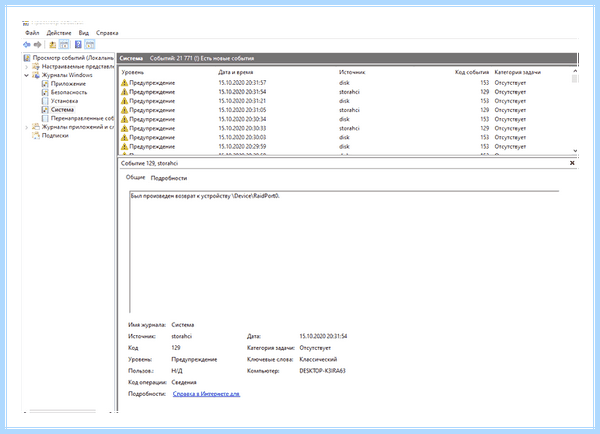Click event code 129 in 20:30:33 row

485,128
